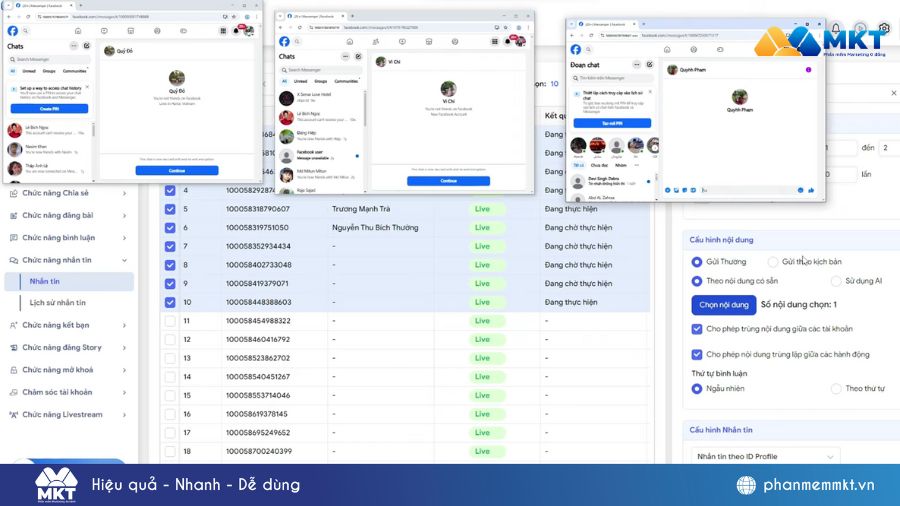Image resolution: width=900 pixels, height=506 pixels.
Task: Go to Facebook Home in Quý Đô window
Action: [78, 31]
